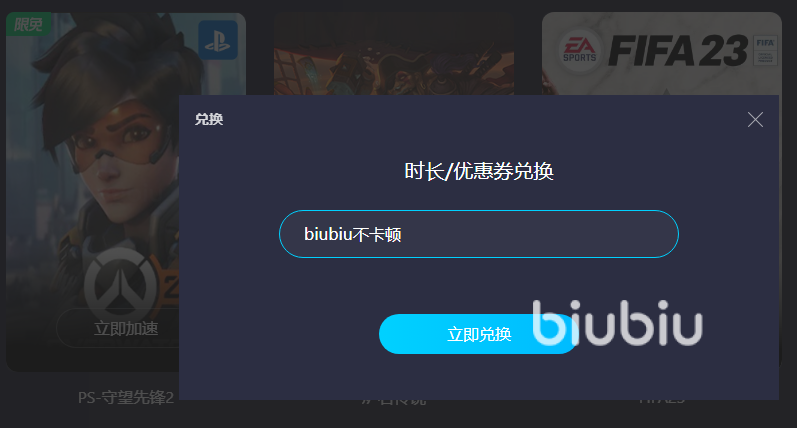797x428 pixels.
Task: Click the 时长/优惠券兑换 heading
Action: pos(479,171)
